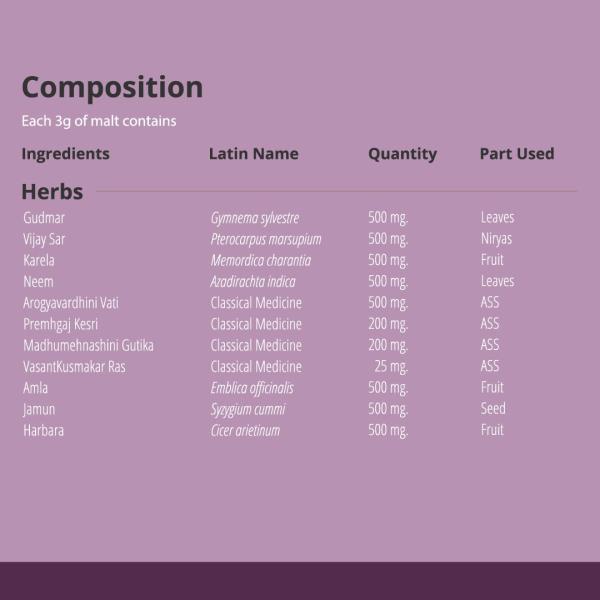Select Arogyavardhini Vati ingredient
This screenshot has height=600, width=600.
70,303
